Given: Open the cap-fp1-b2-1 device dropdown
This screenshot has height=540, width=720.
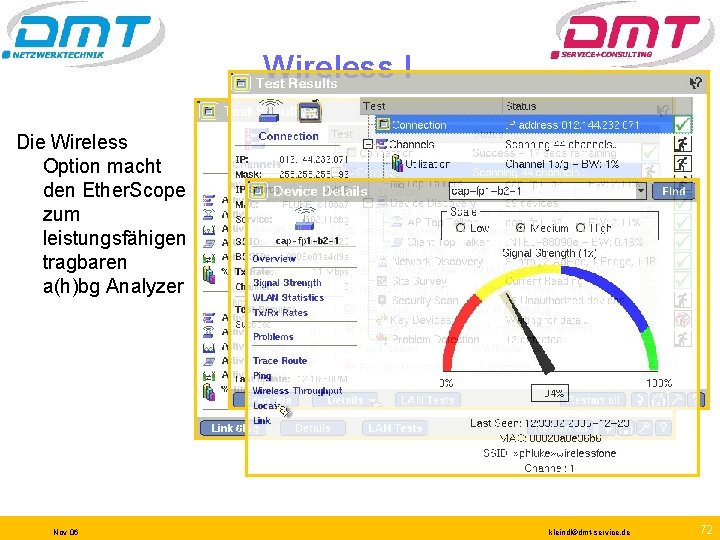Looking at the screenshot, I should point(641,191).
